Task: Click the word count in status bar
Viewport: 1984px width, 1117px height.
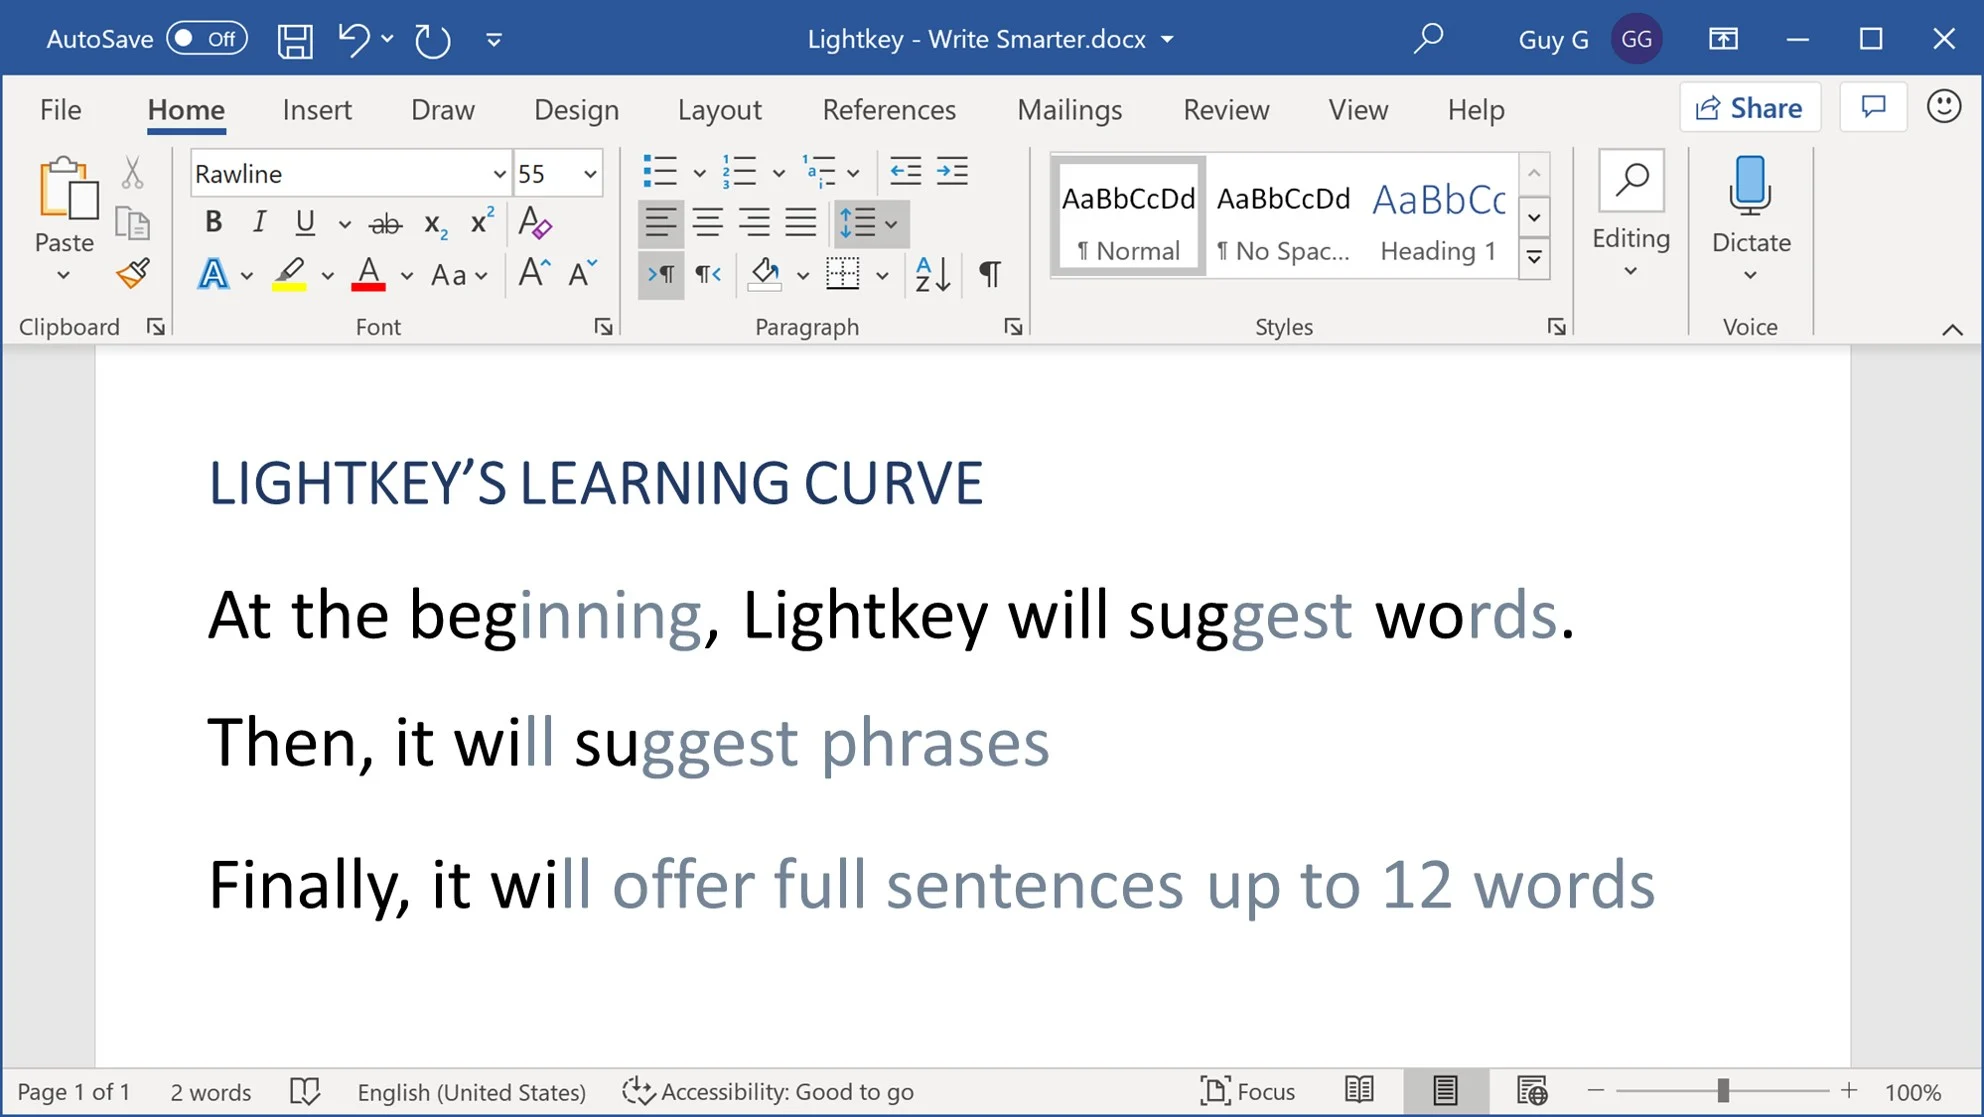Action: tap(211, 1091)
